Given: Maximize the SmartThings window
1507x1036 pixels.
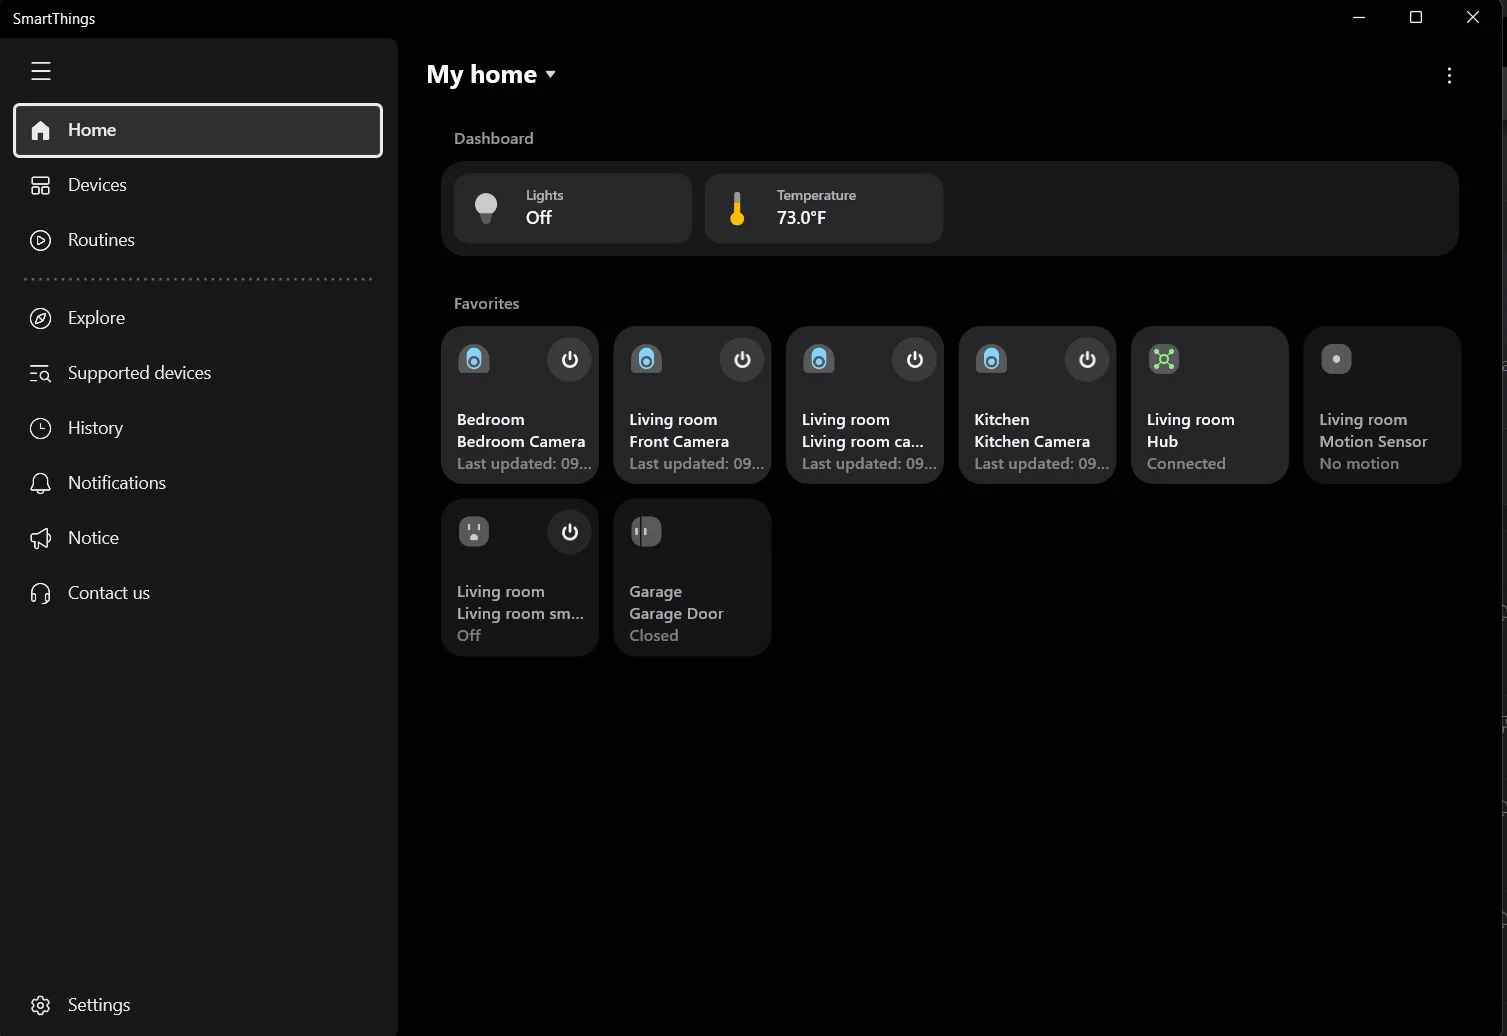Looking at the screenshot, I should 1416,17.
